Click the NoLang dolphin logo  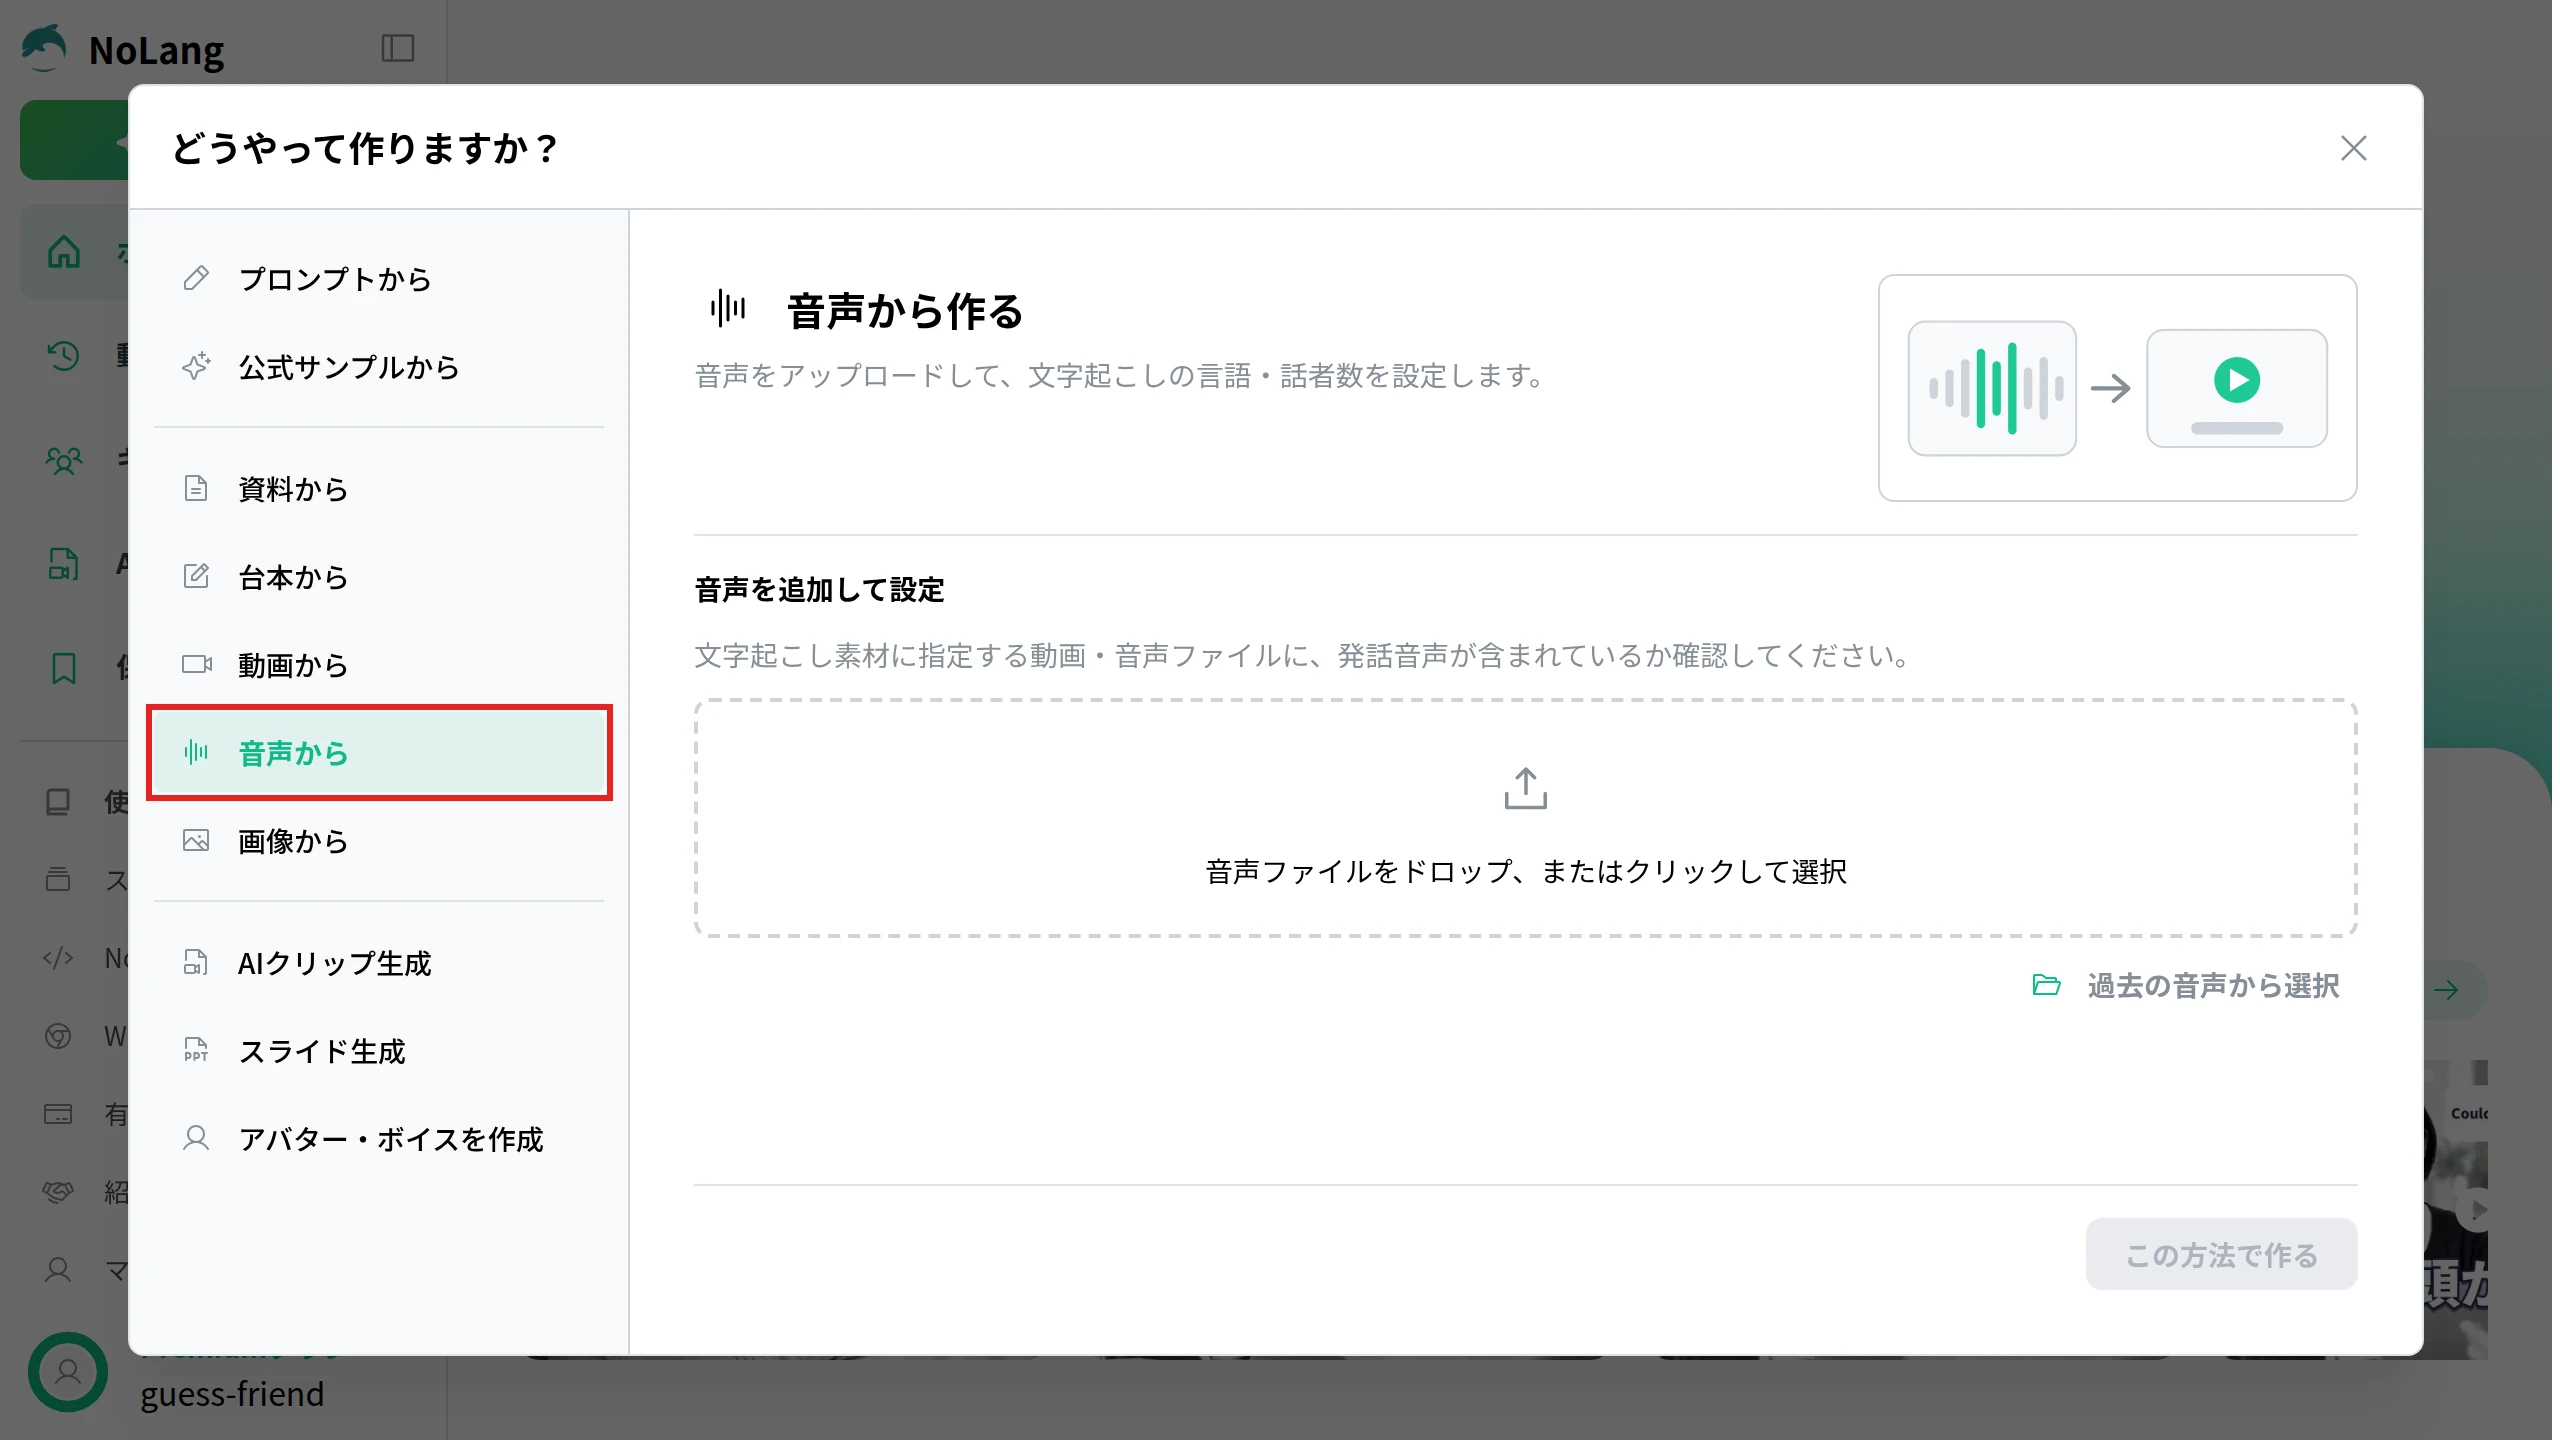pos(44,48)
